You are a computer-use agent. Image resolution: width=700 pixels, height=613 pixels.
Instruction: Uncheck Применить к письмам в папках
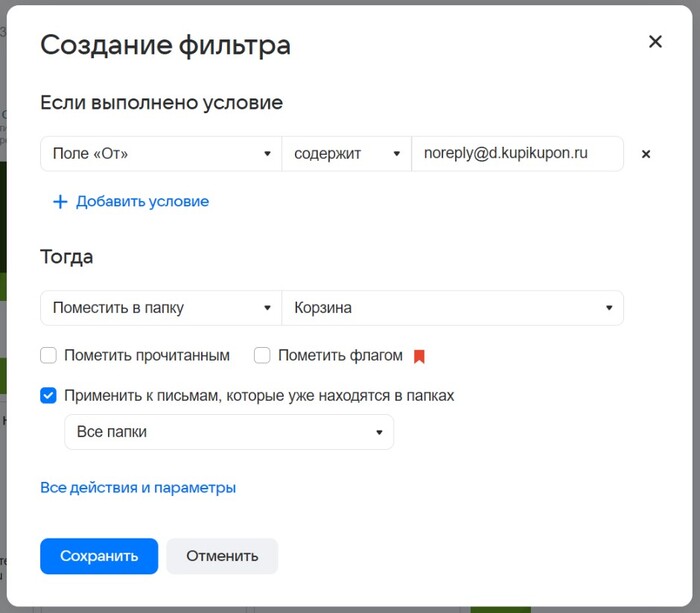[49, 395]
